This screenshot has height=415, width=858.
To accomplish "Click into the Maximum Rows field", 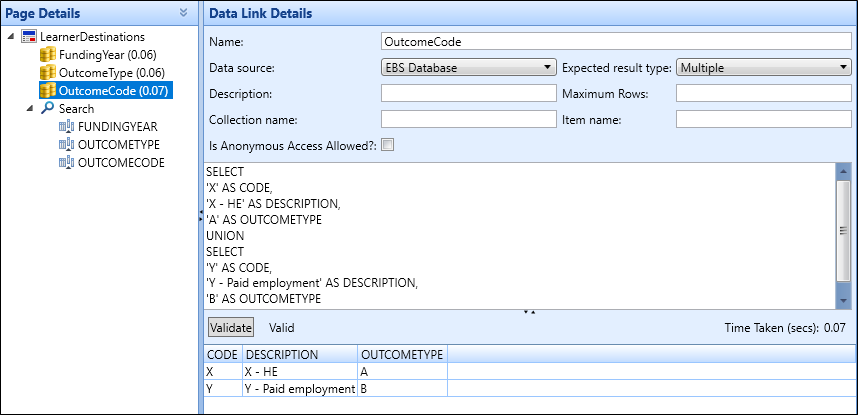I will (x=763, y=94).
